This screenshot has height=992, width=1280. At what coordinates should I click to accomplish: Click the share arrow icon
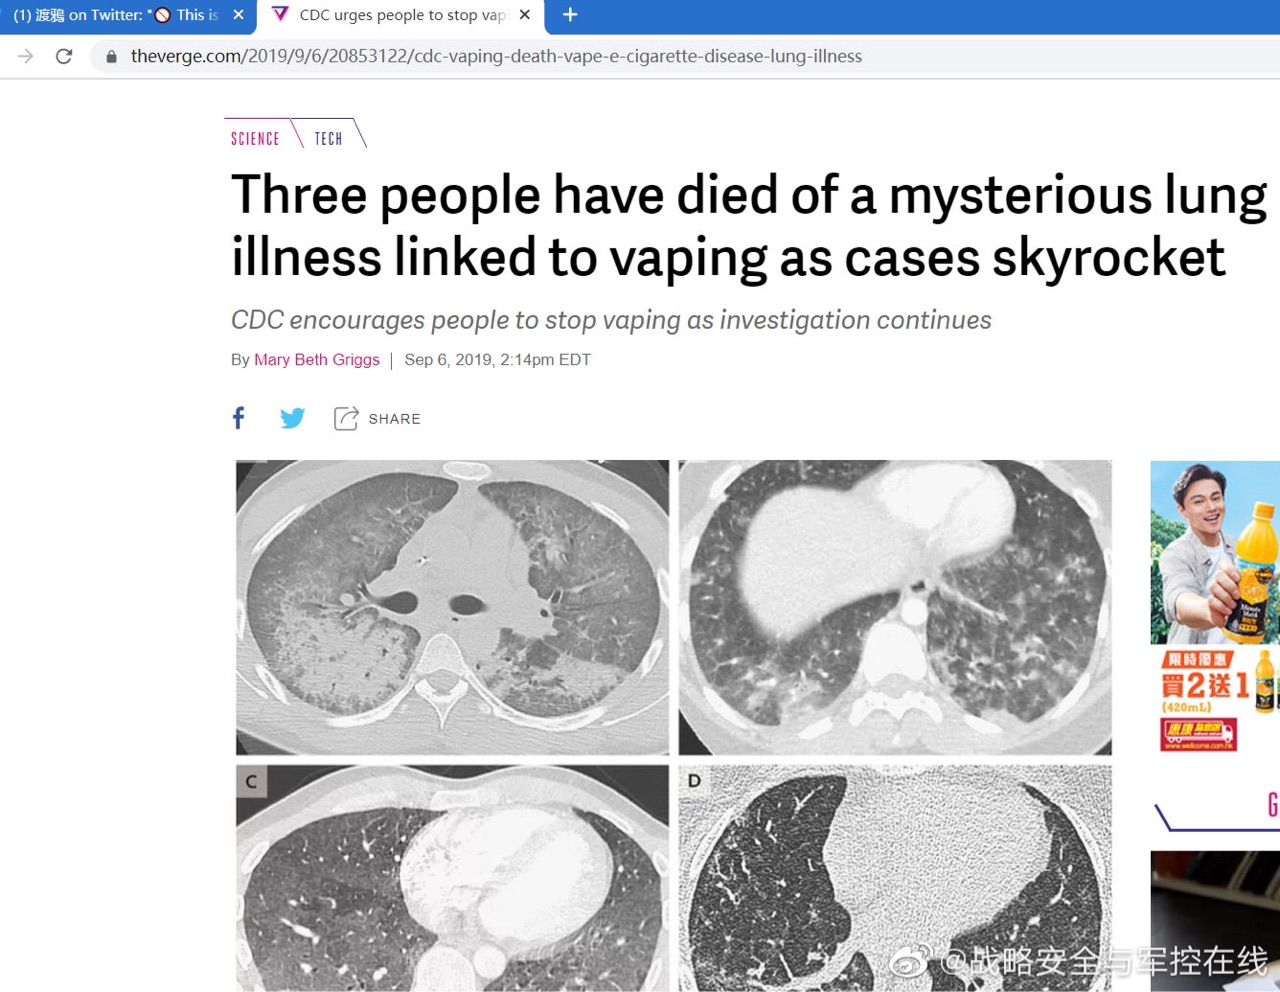pos(346,418)
